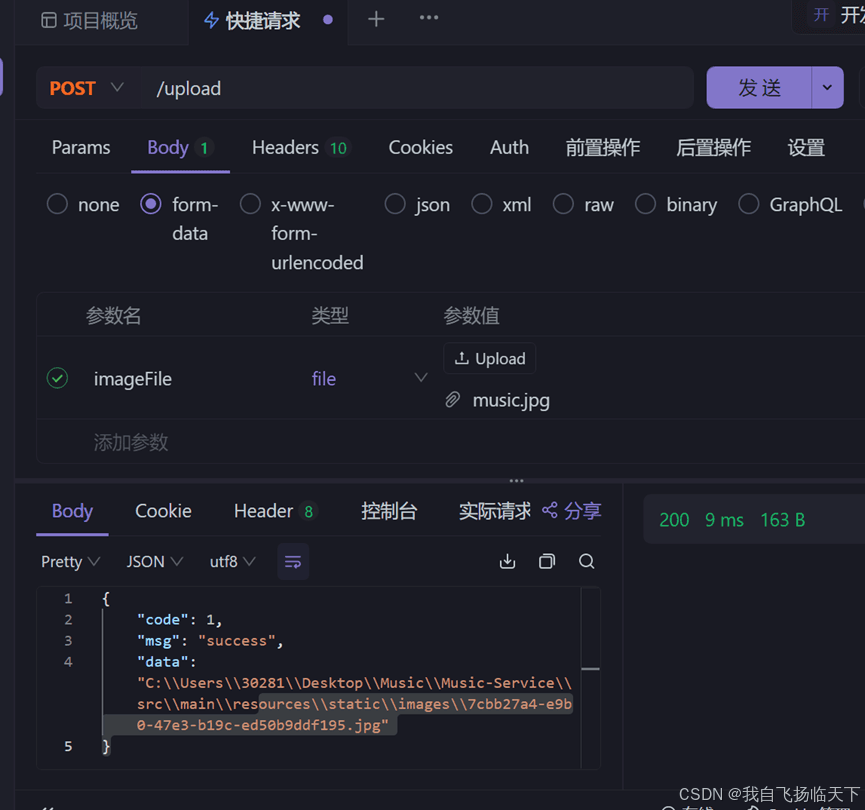Click the plus icon to add new tab
Screen dimensions: 865x810
(x=376, y=19)
